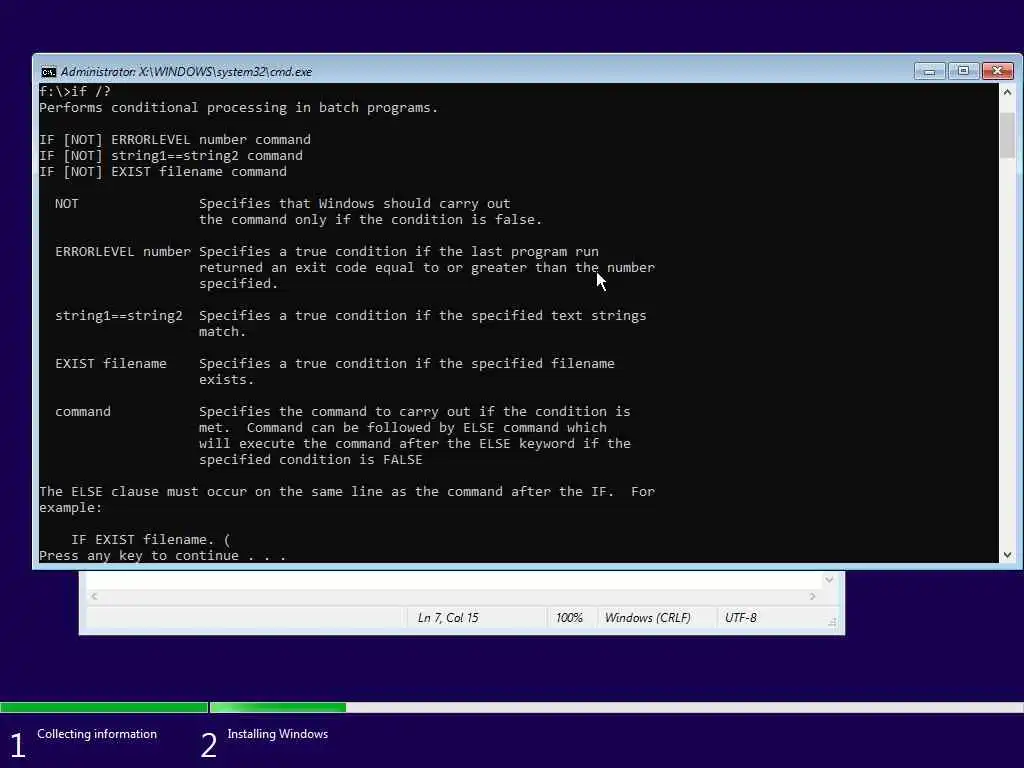Click the Notepad window resize grip
This screenshot has width=1024, height=768.
coord(832,622)
